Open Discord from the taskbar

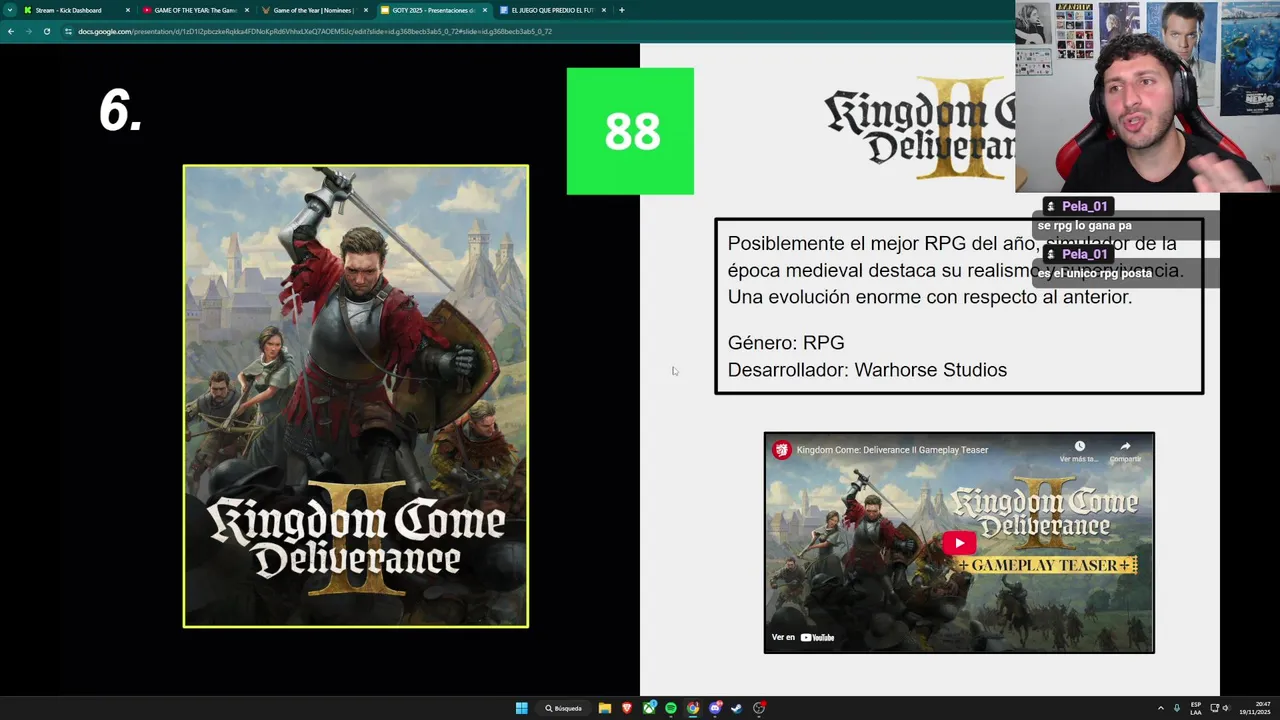click(715, 708)
